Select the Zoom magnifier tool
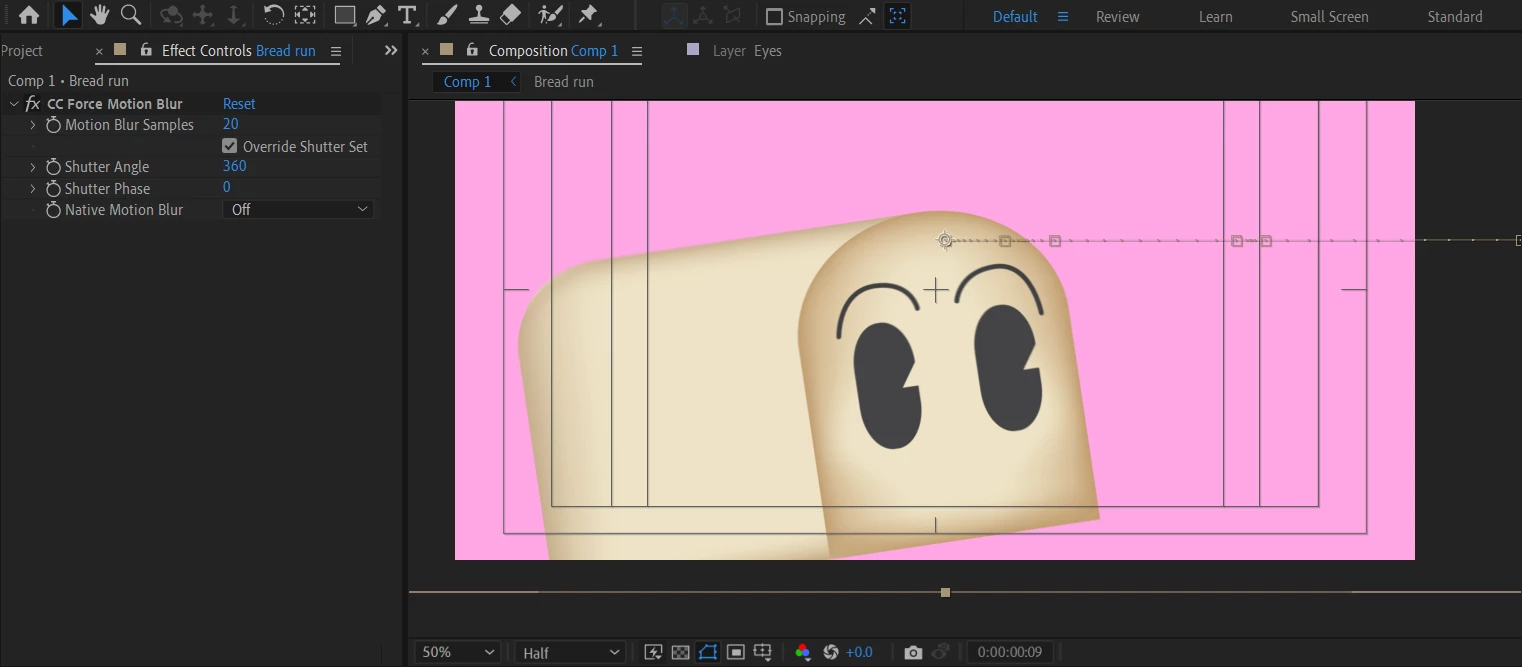Image resolution: width=1522 pixels, height=667 pixels. 130,15
